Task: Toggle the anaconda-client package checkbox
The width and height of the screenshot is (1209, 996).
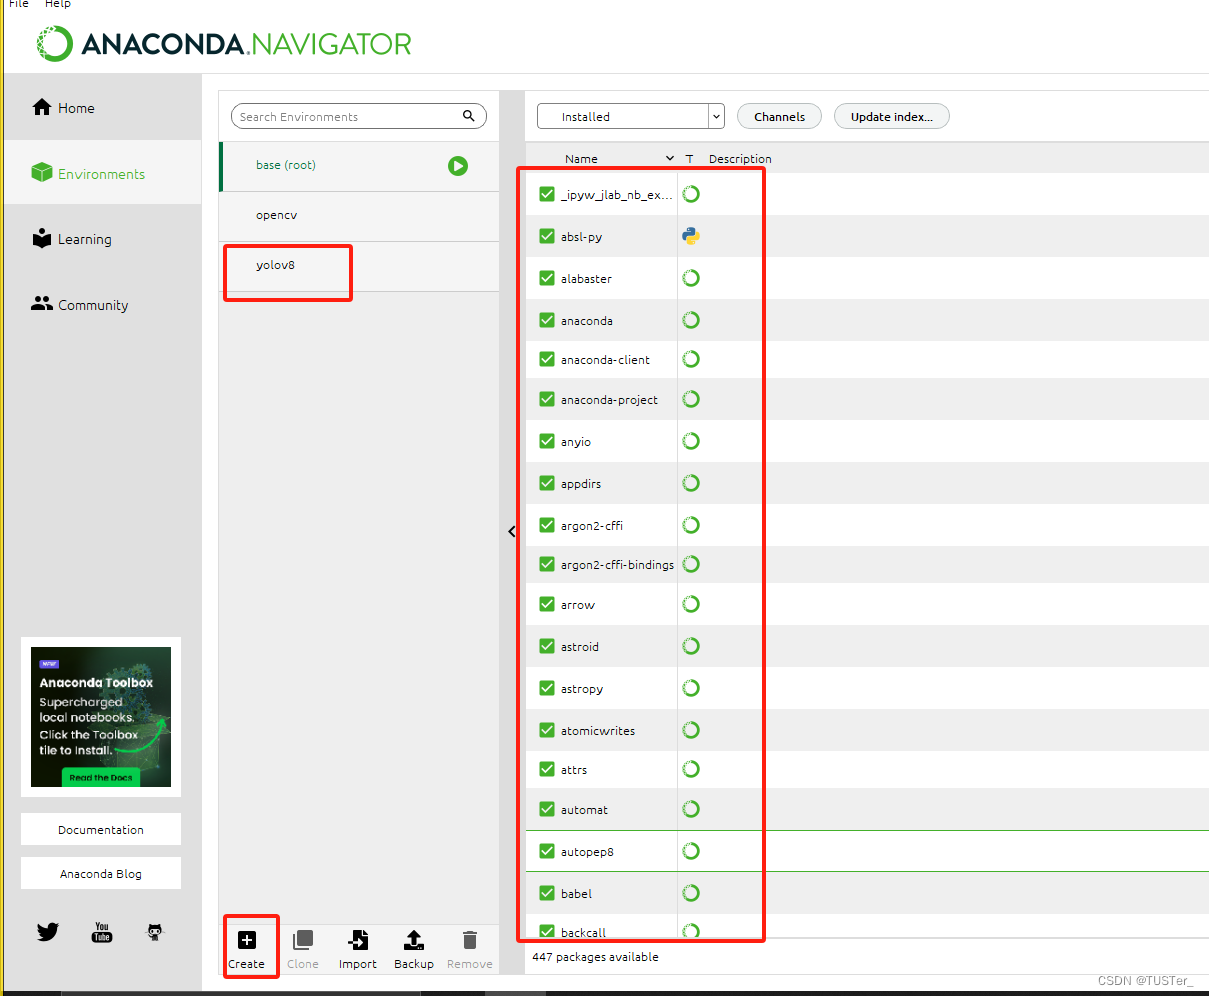Action: [x=547, y=359]
